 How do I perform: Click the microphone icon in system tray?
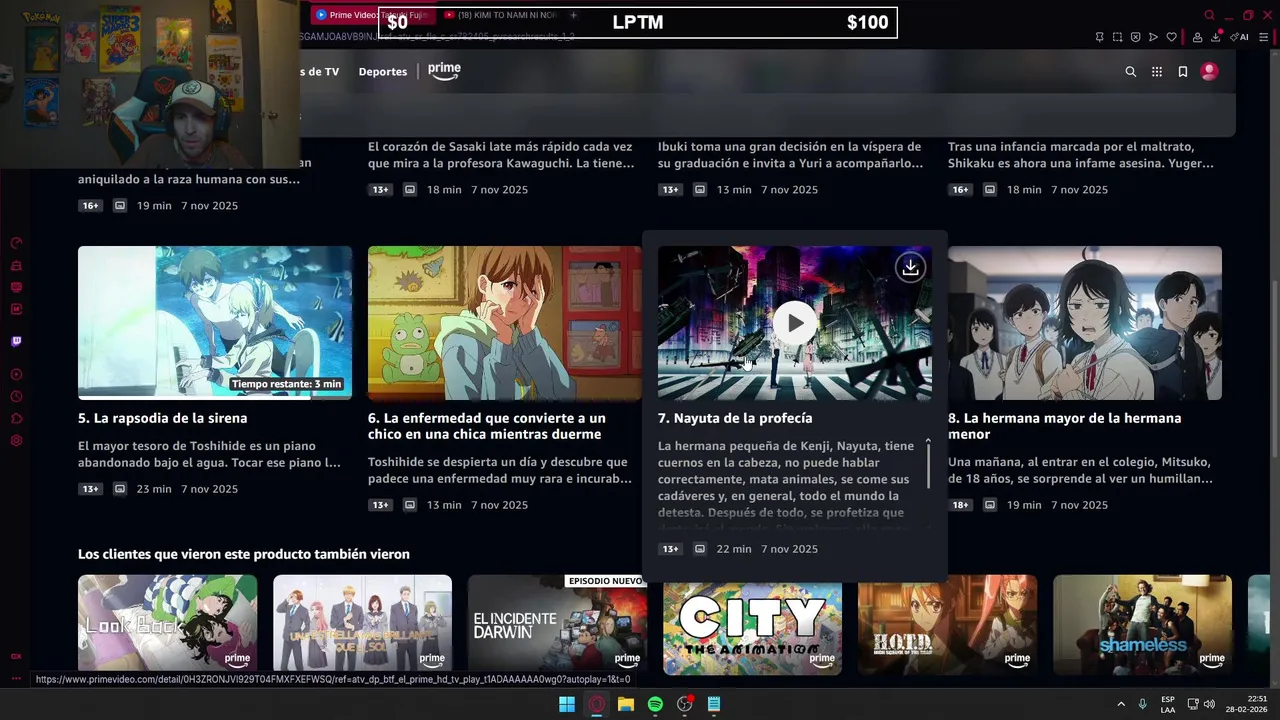1142,704
